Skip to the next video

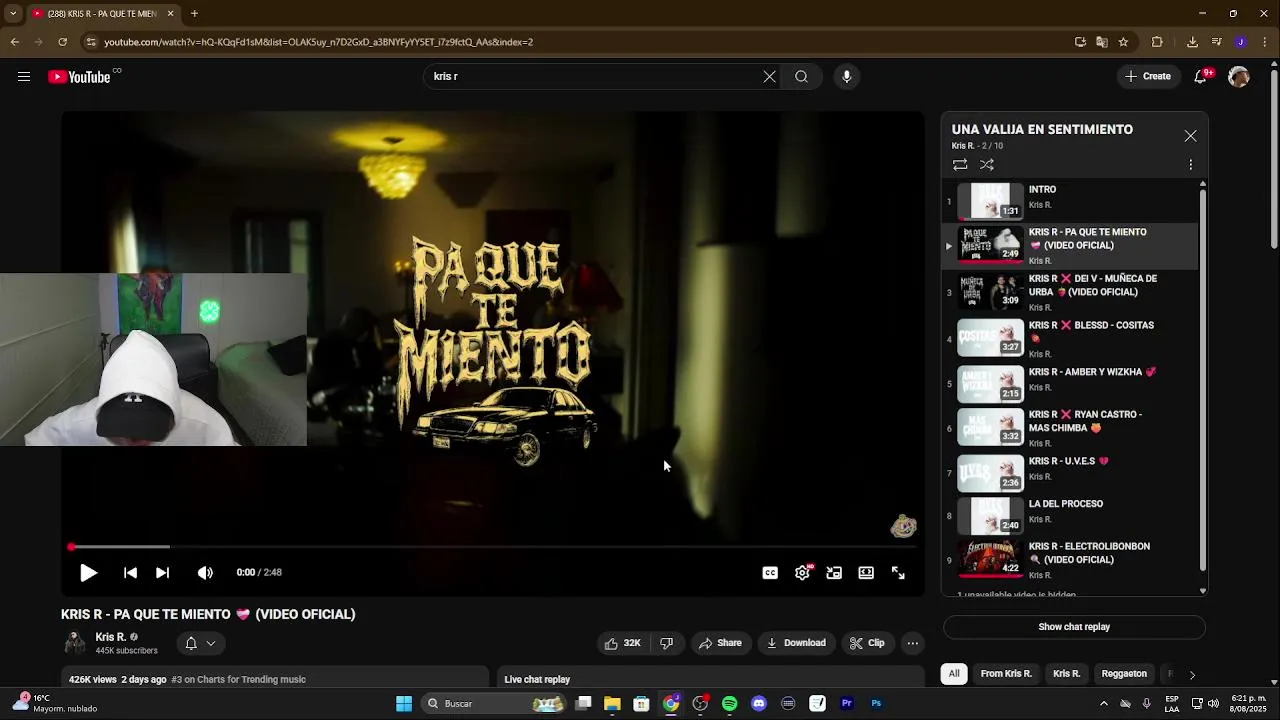(162, 573)
